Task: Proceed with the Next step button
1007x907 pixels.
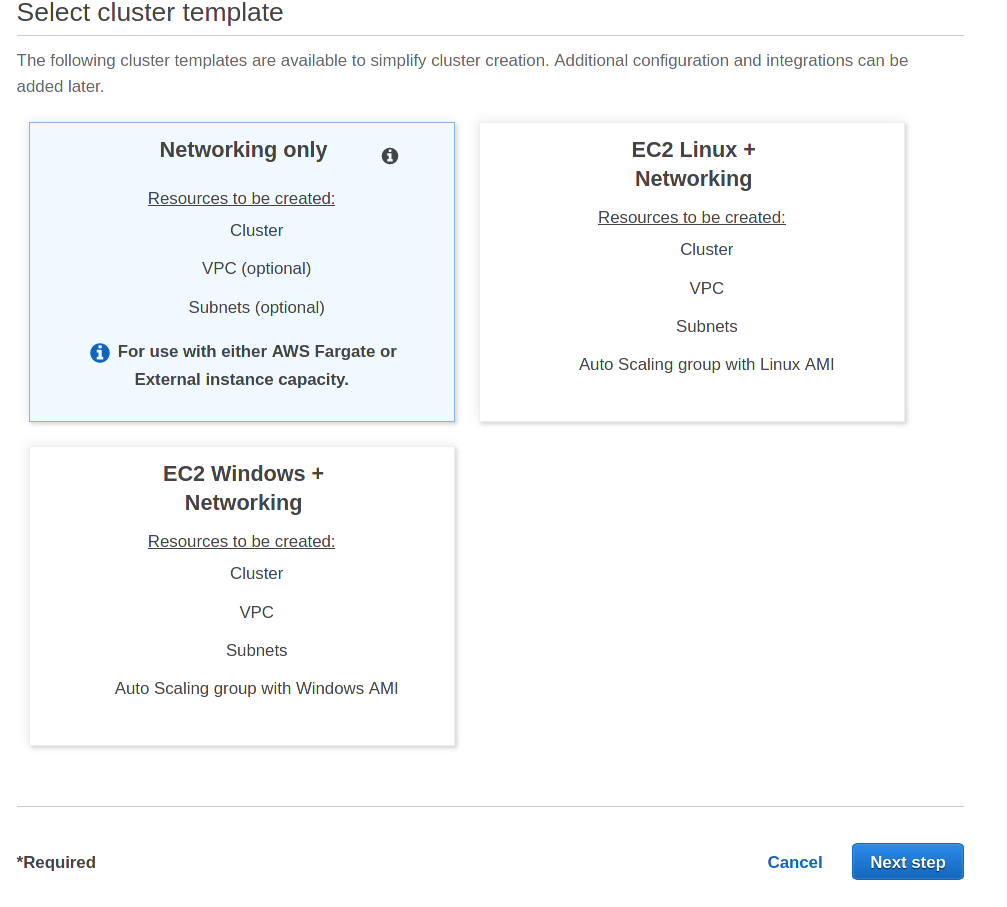Action: point(907,861)
